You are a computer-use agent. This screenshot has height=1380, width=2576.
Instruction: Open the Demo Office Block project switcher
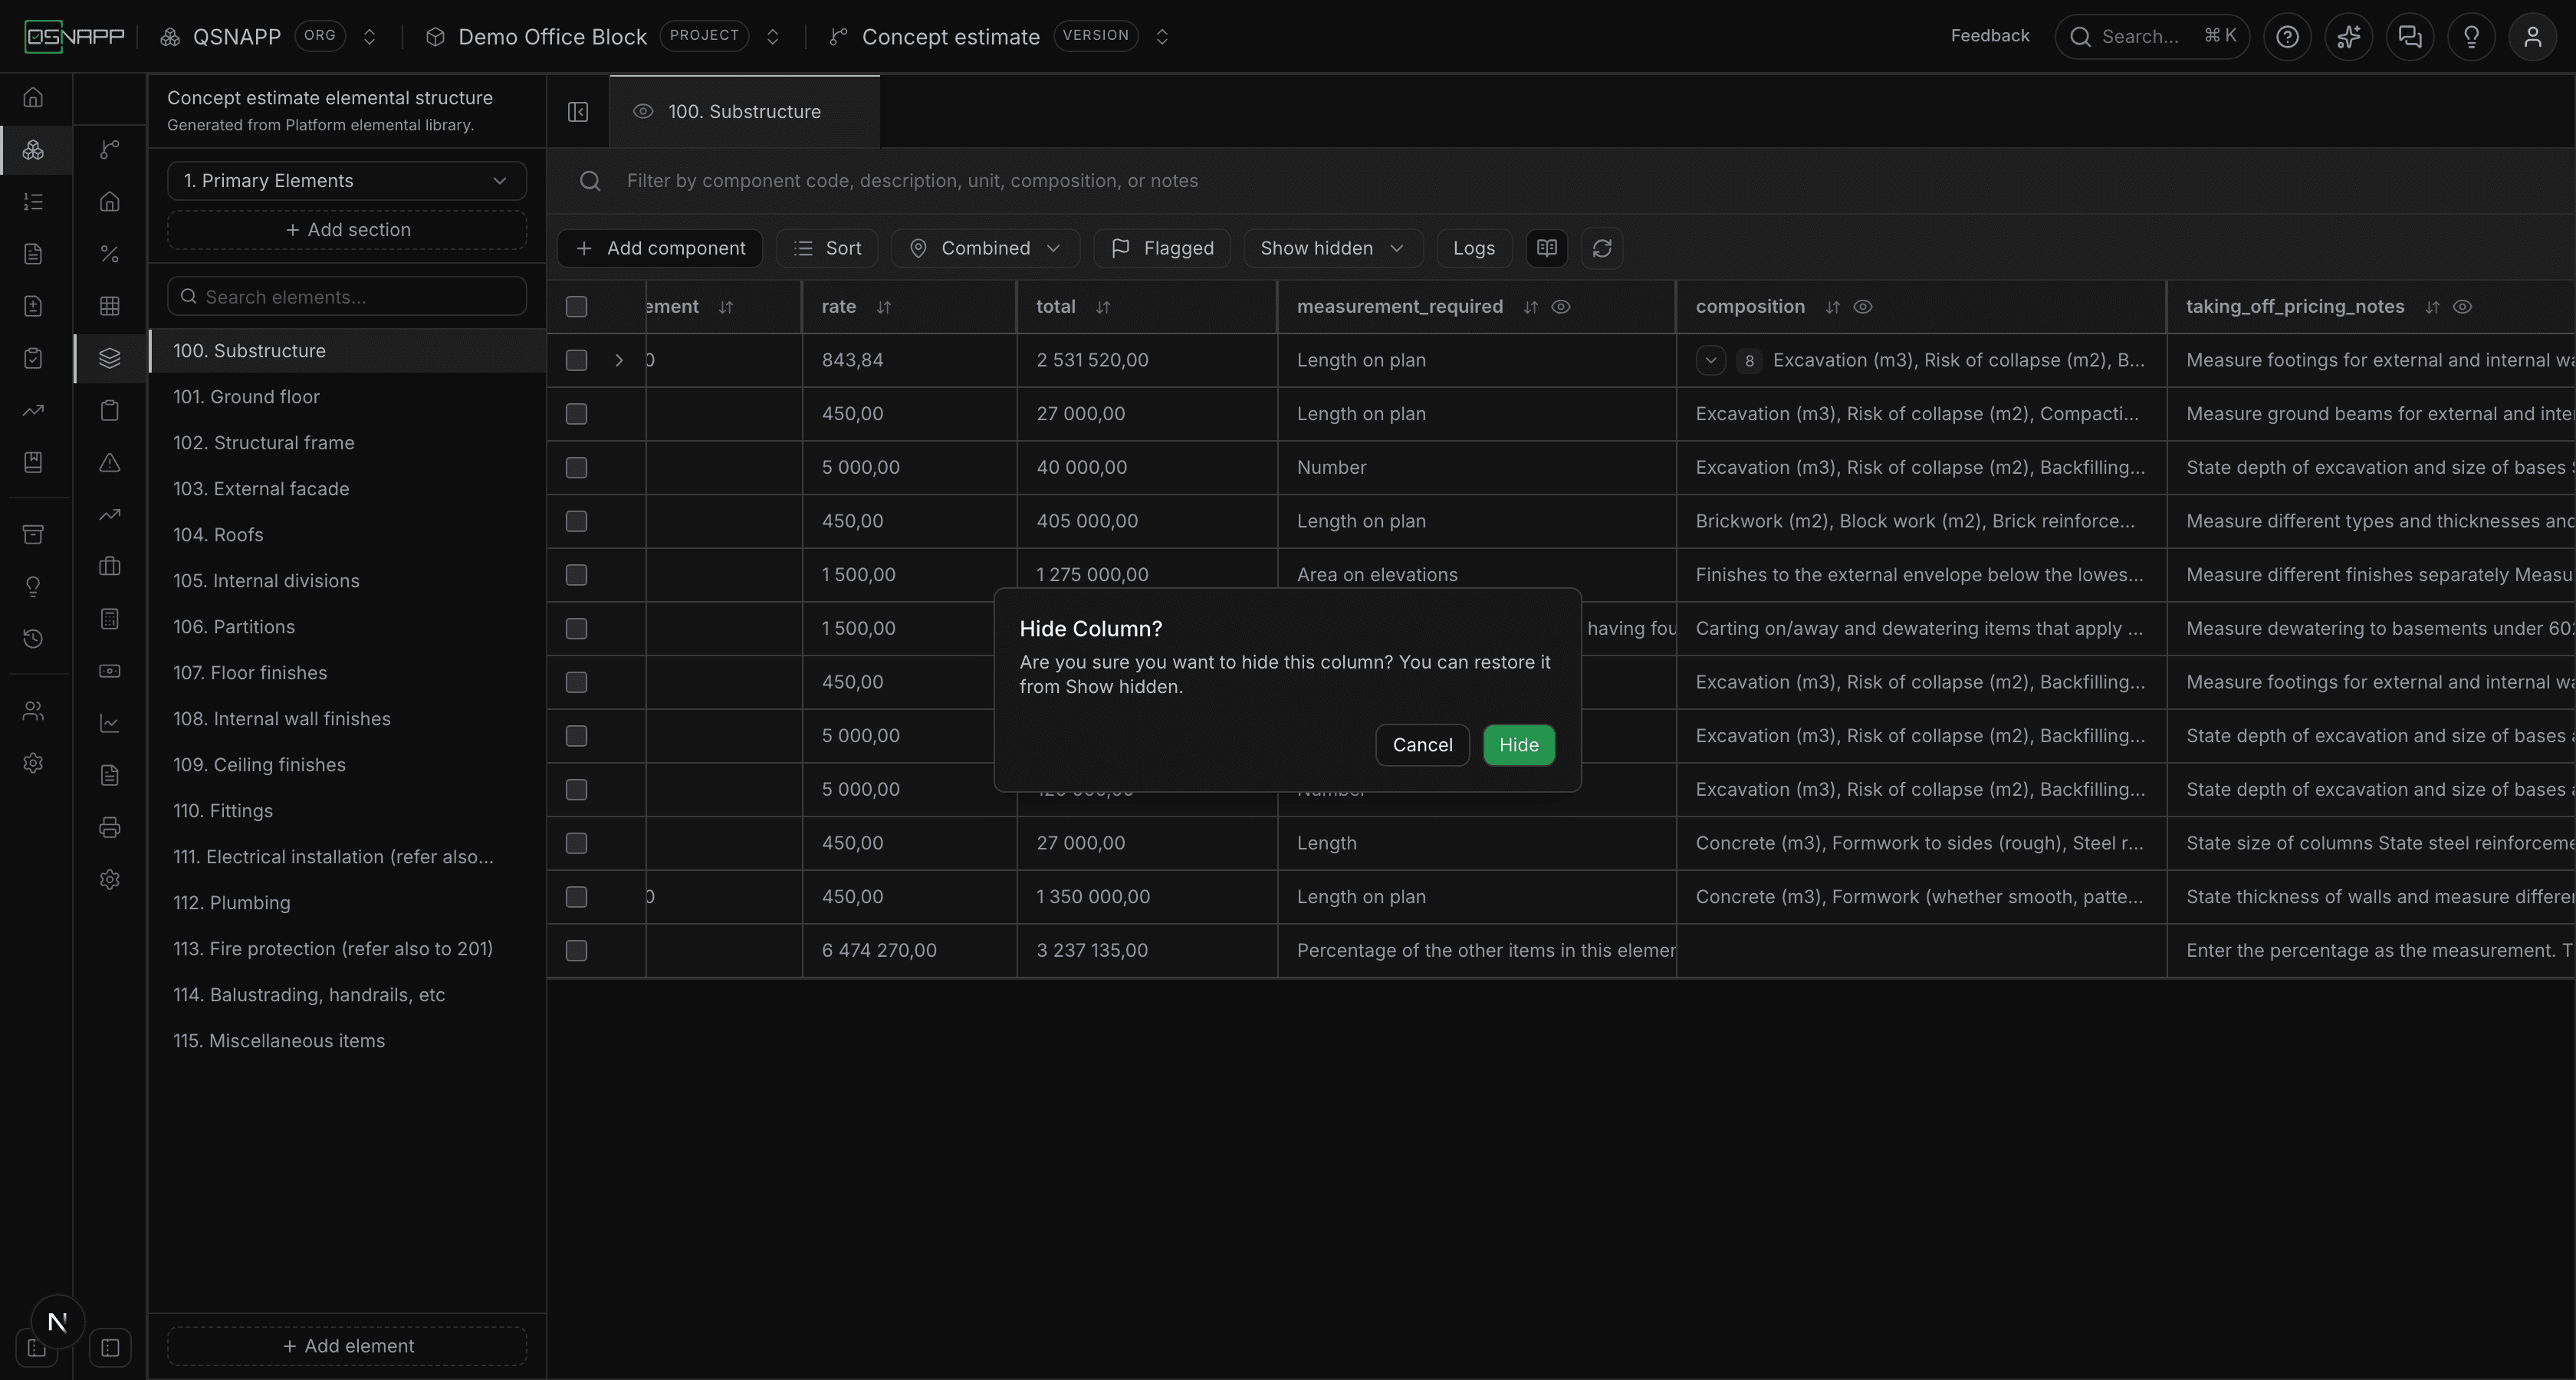pyautogui.click(x=772, y=37)
